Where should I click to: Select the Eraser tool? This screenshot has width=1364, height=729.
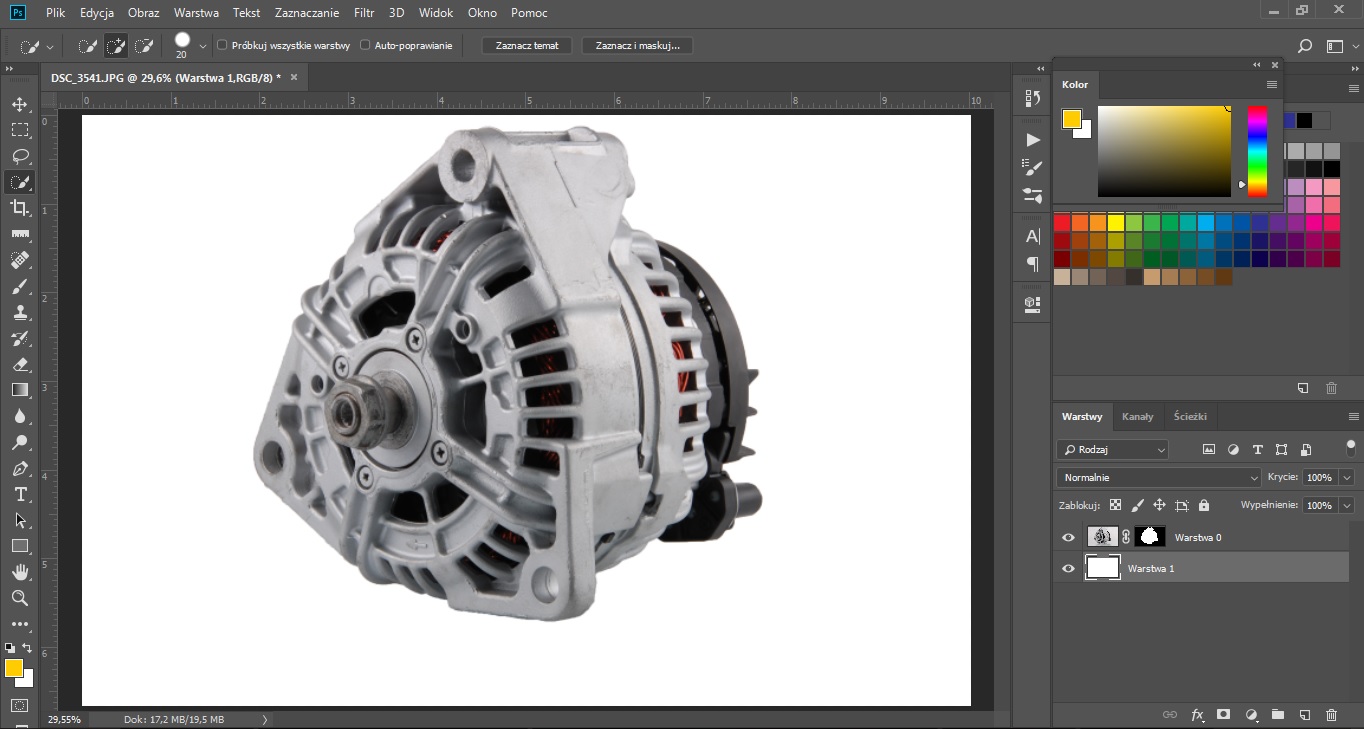pyautogui.click(x=20, y=364)
